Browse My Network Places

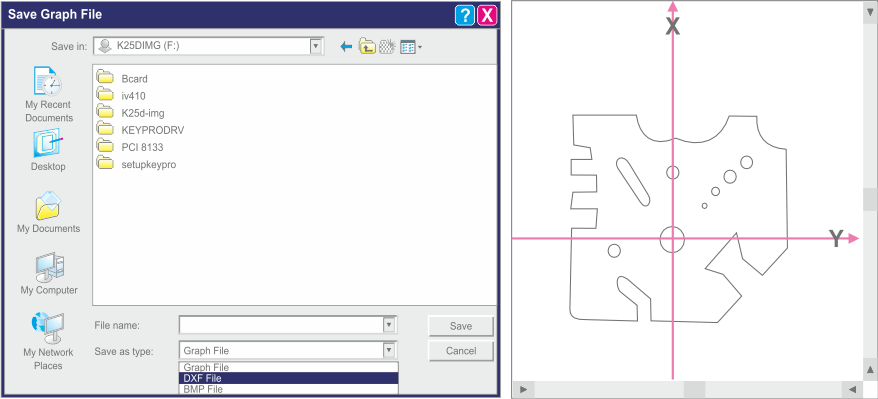tap(48, 341)
